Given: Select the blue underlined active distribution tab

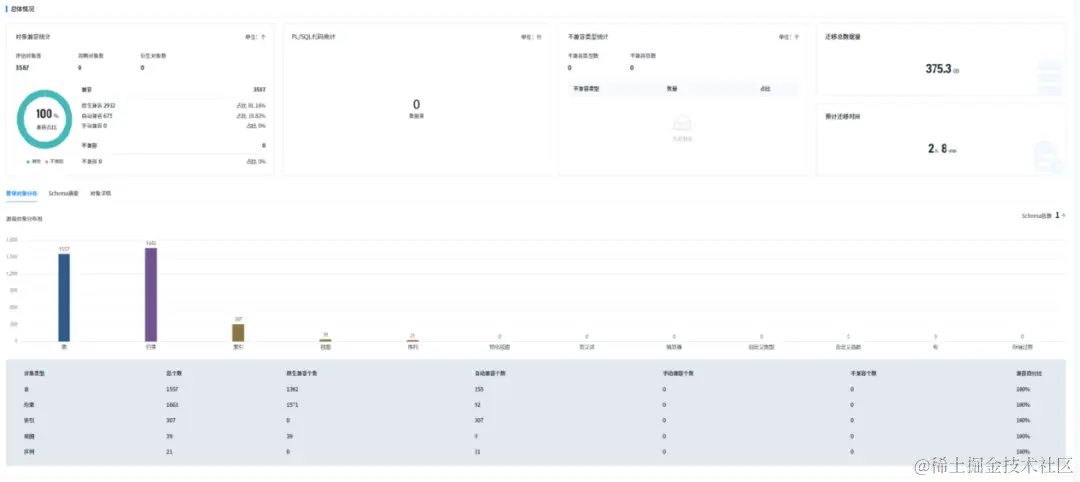Looking at the screenshot, I should (21, 193).
